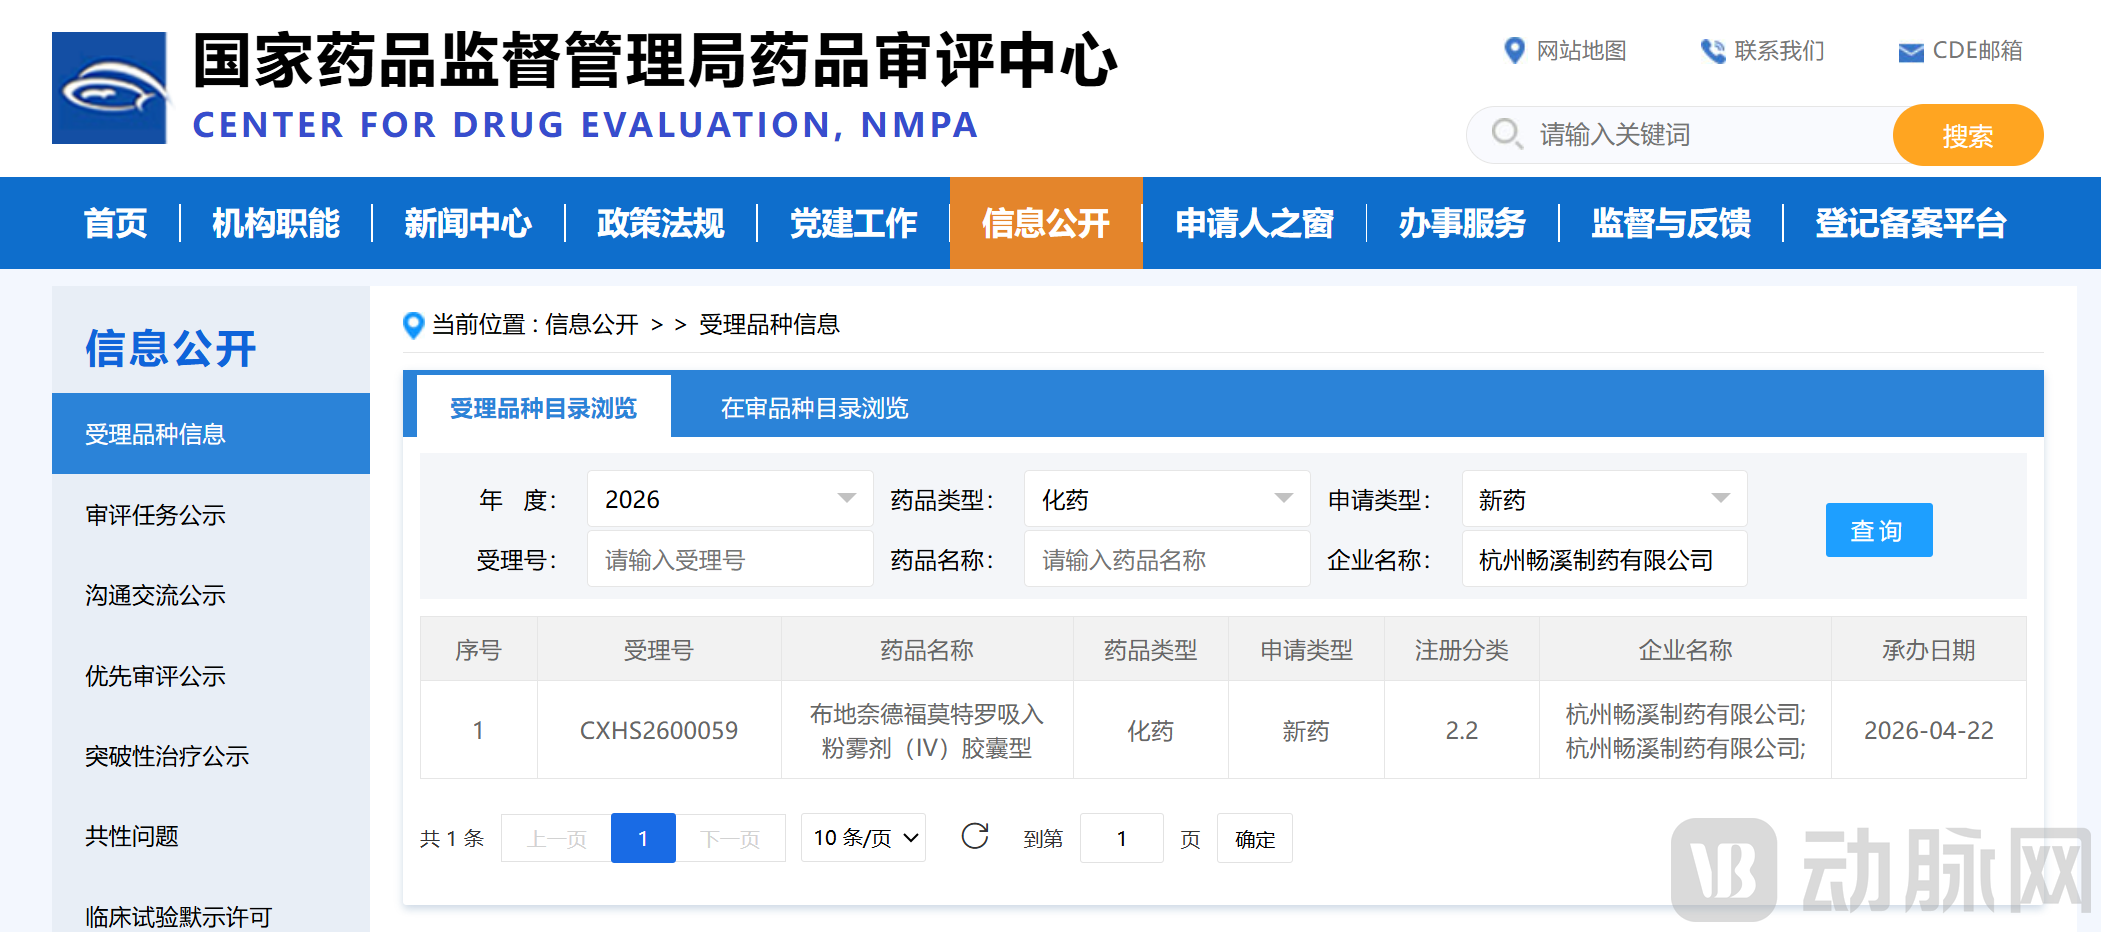The image size is (2101, 932).
Task: Open the 申请人之窗 navigation menu
Action: click(1254, 223)
